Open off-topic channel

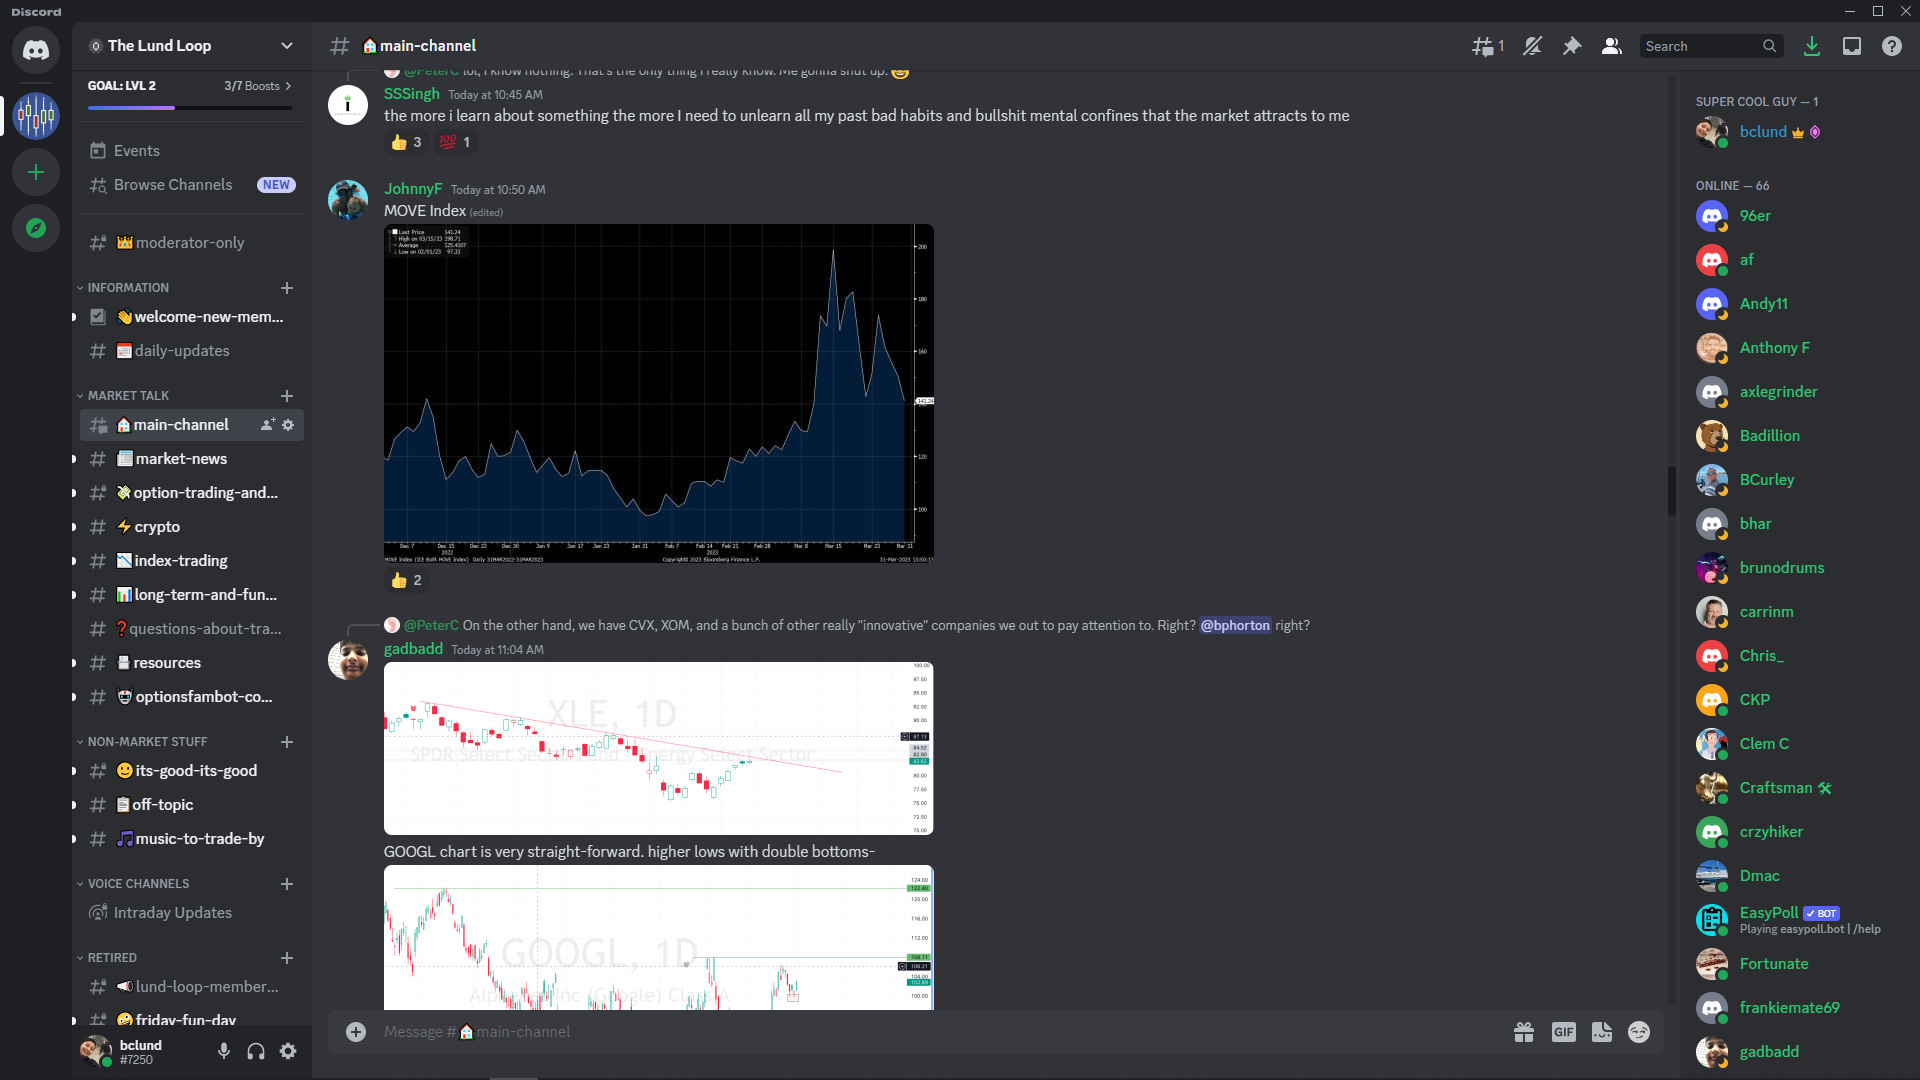(x=192, y=805)
